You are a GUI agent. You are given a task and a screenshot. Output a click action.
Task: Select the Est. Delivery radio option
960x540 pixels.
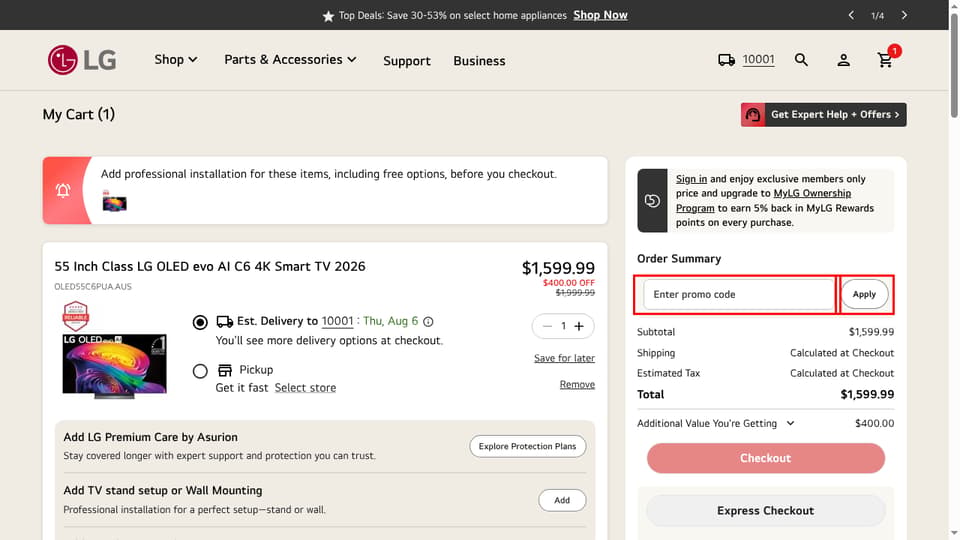[x=200, y=322]
